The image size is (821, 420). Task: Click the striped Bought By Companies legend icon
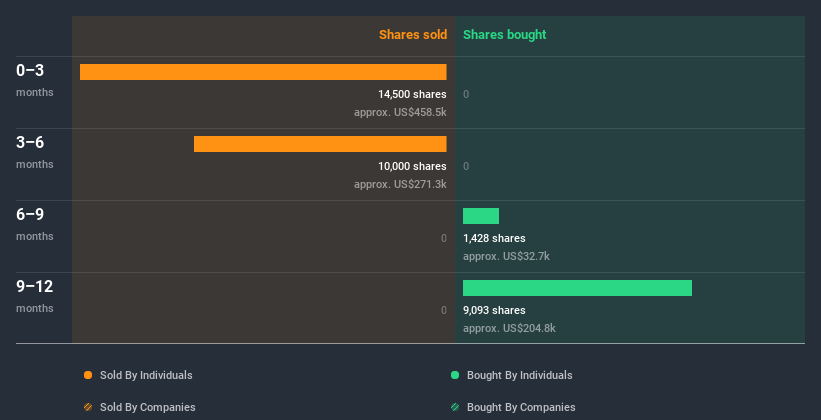(455, 407)
